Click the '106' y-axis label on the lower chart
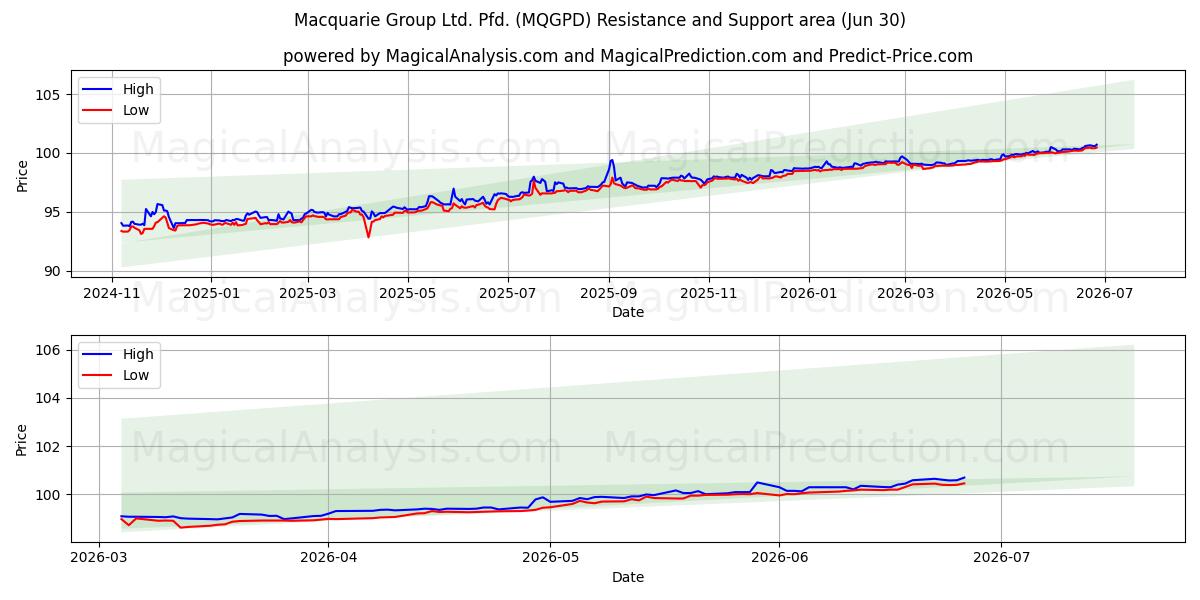Viewport: 1200px width, 600px height. [x=48, y=350]
